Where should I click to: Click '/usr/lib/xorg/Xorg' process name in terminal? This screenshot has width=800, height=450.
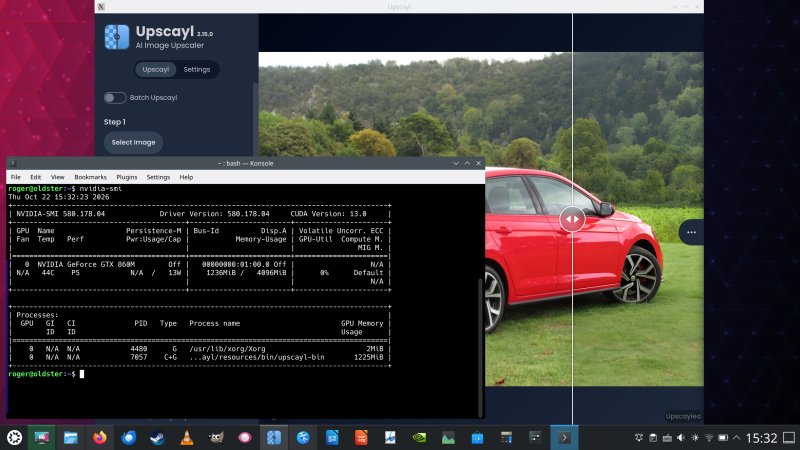click(x=227, y=349)
